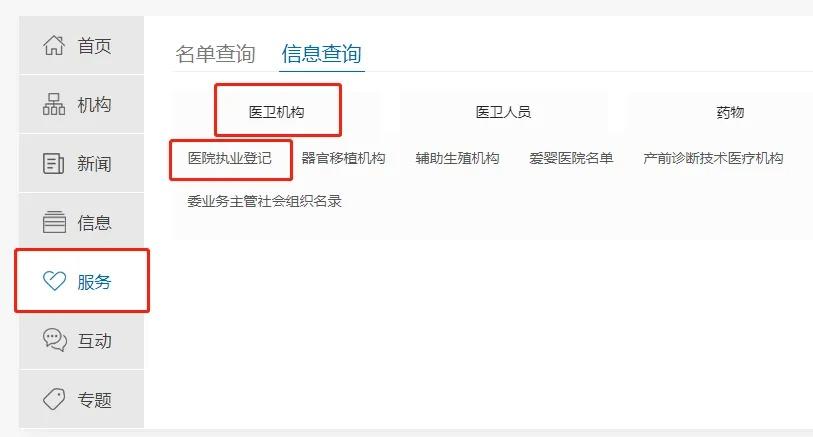The image size is (813, 437).
Task: Open the 医院执业登记 link
Action: (x=230, y=158)
